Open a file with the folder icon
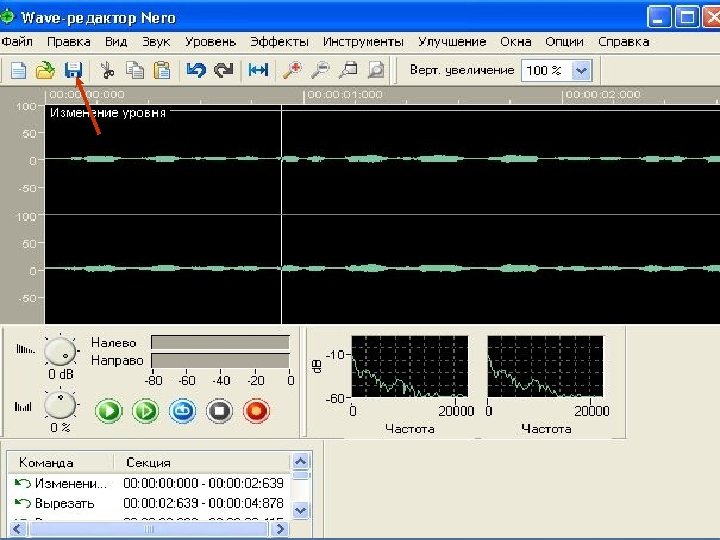This screenshot has width=720, height=540. tap(46, 70)
